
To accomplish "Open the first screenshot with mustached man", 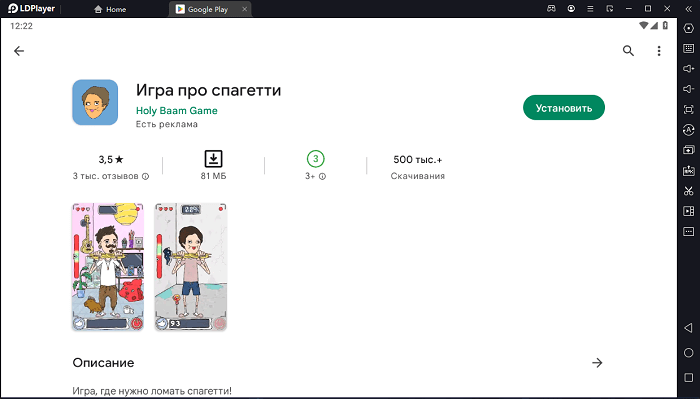I will (x=108, y=267).
